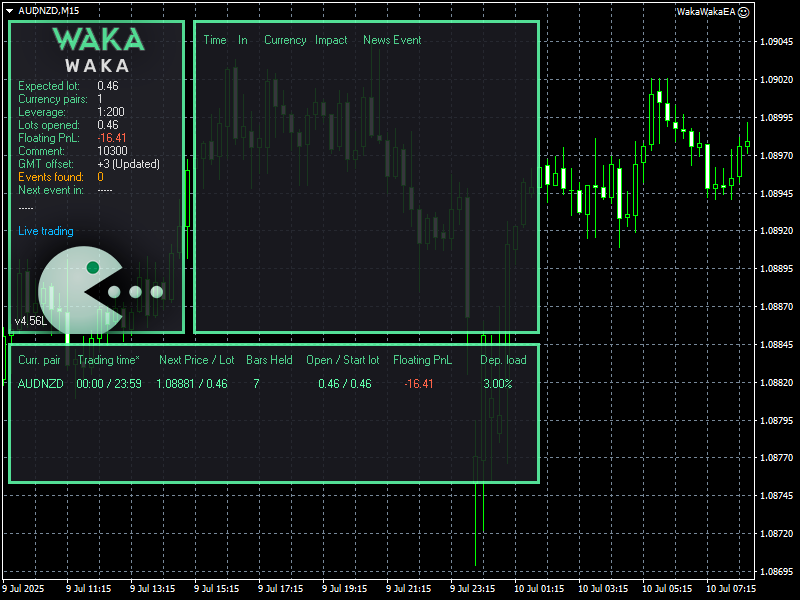Click the green WAKA logo
The image size is (800, 600).
click(x=98, y=40)
